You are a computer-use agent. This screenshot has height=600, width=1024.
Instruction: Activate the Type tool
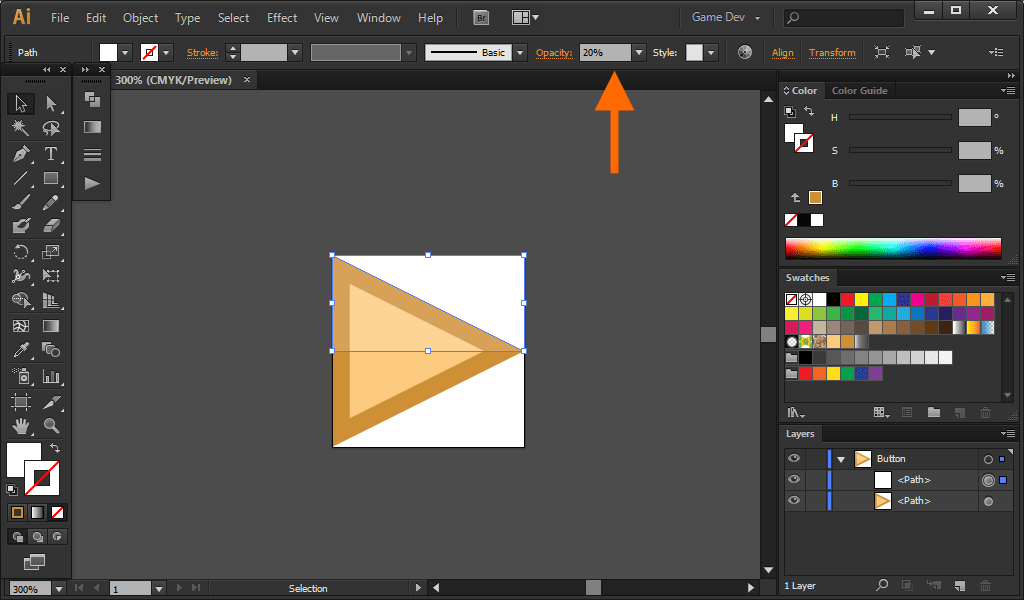49,155
